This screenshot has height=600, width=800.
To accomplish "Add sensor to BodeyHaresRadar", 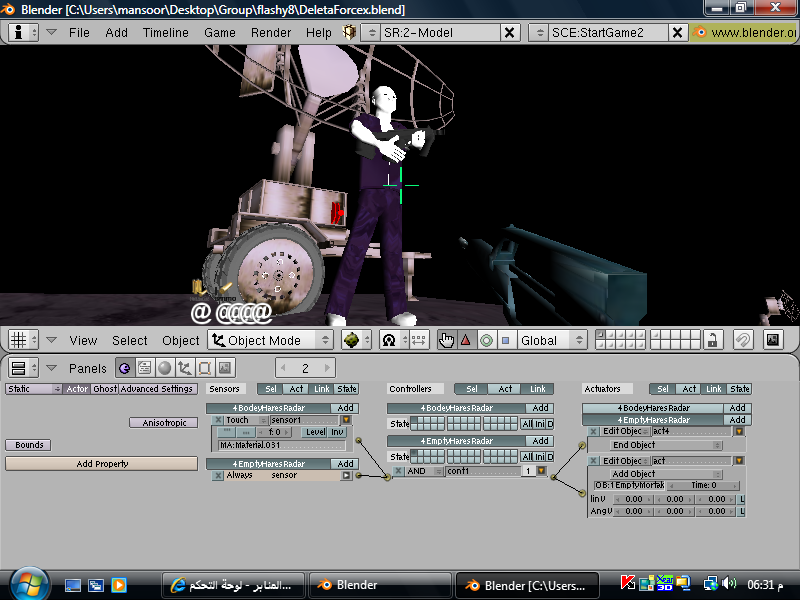I will 345,408.
